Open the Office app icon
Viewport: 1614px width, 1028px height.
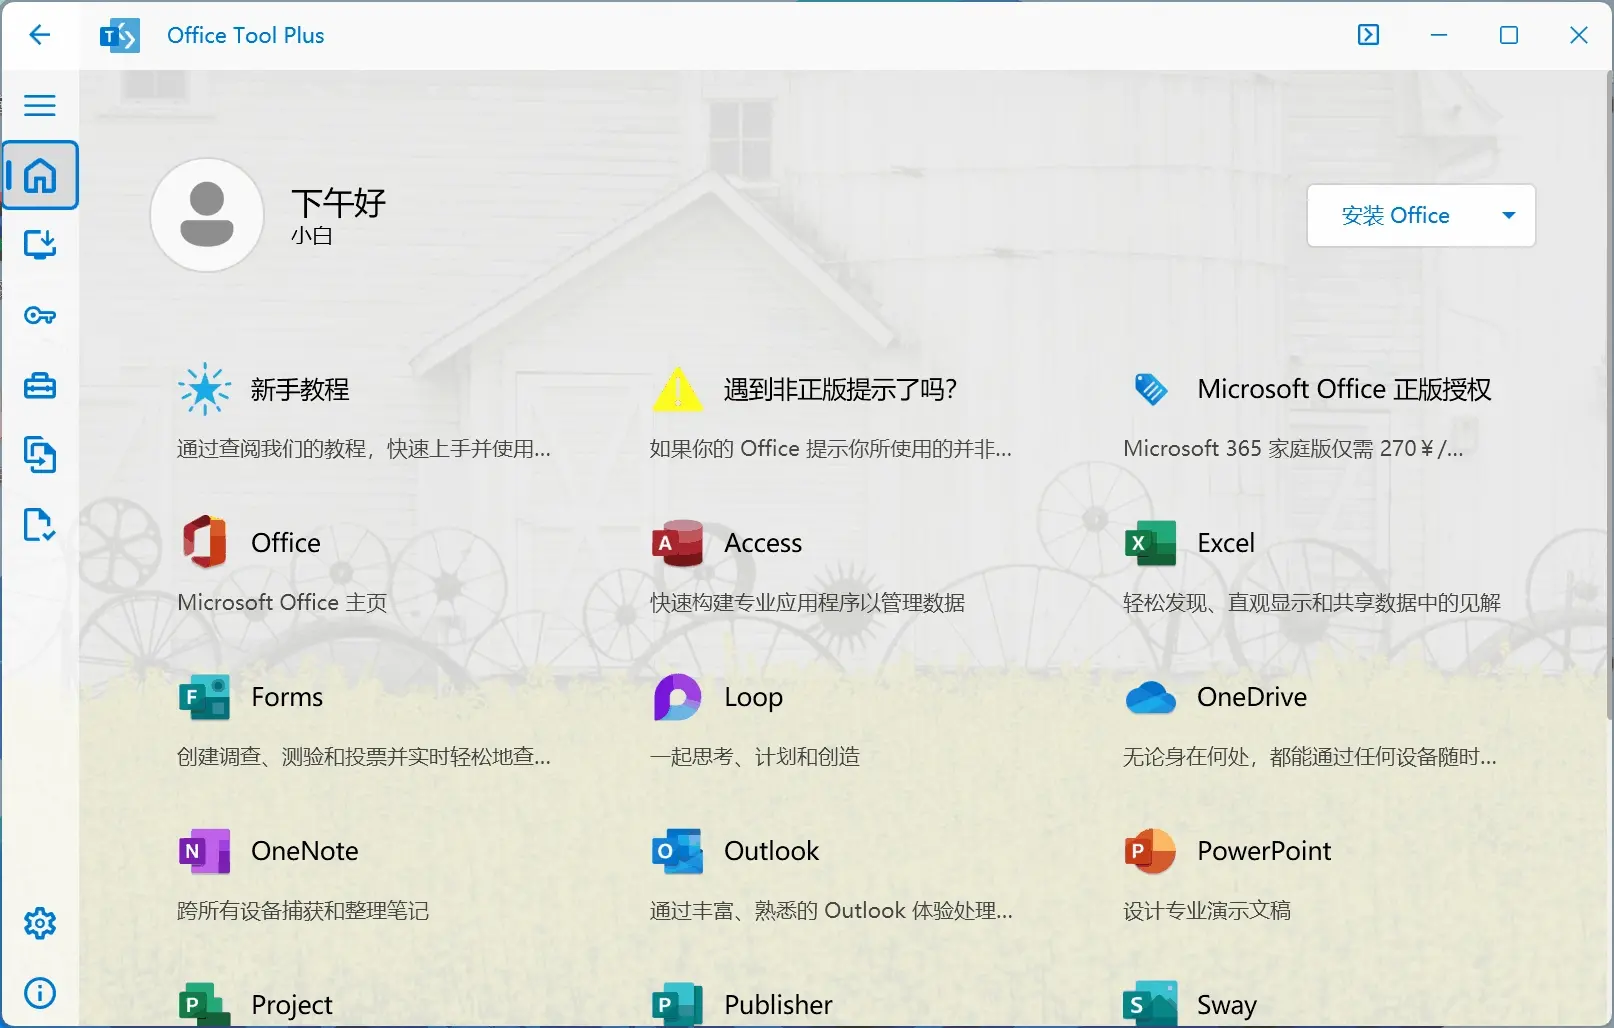click(x=204, y=542)
